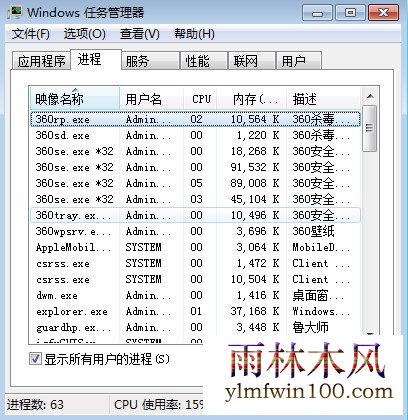Open the 文件(F) menu
The image size is (408, 420).
tap(31, 34)
